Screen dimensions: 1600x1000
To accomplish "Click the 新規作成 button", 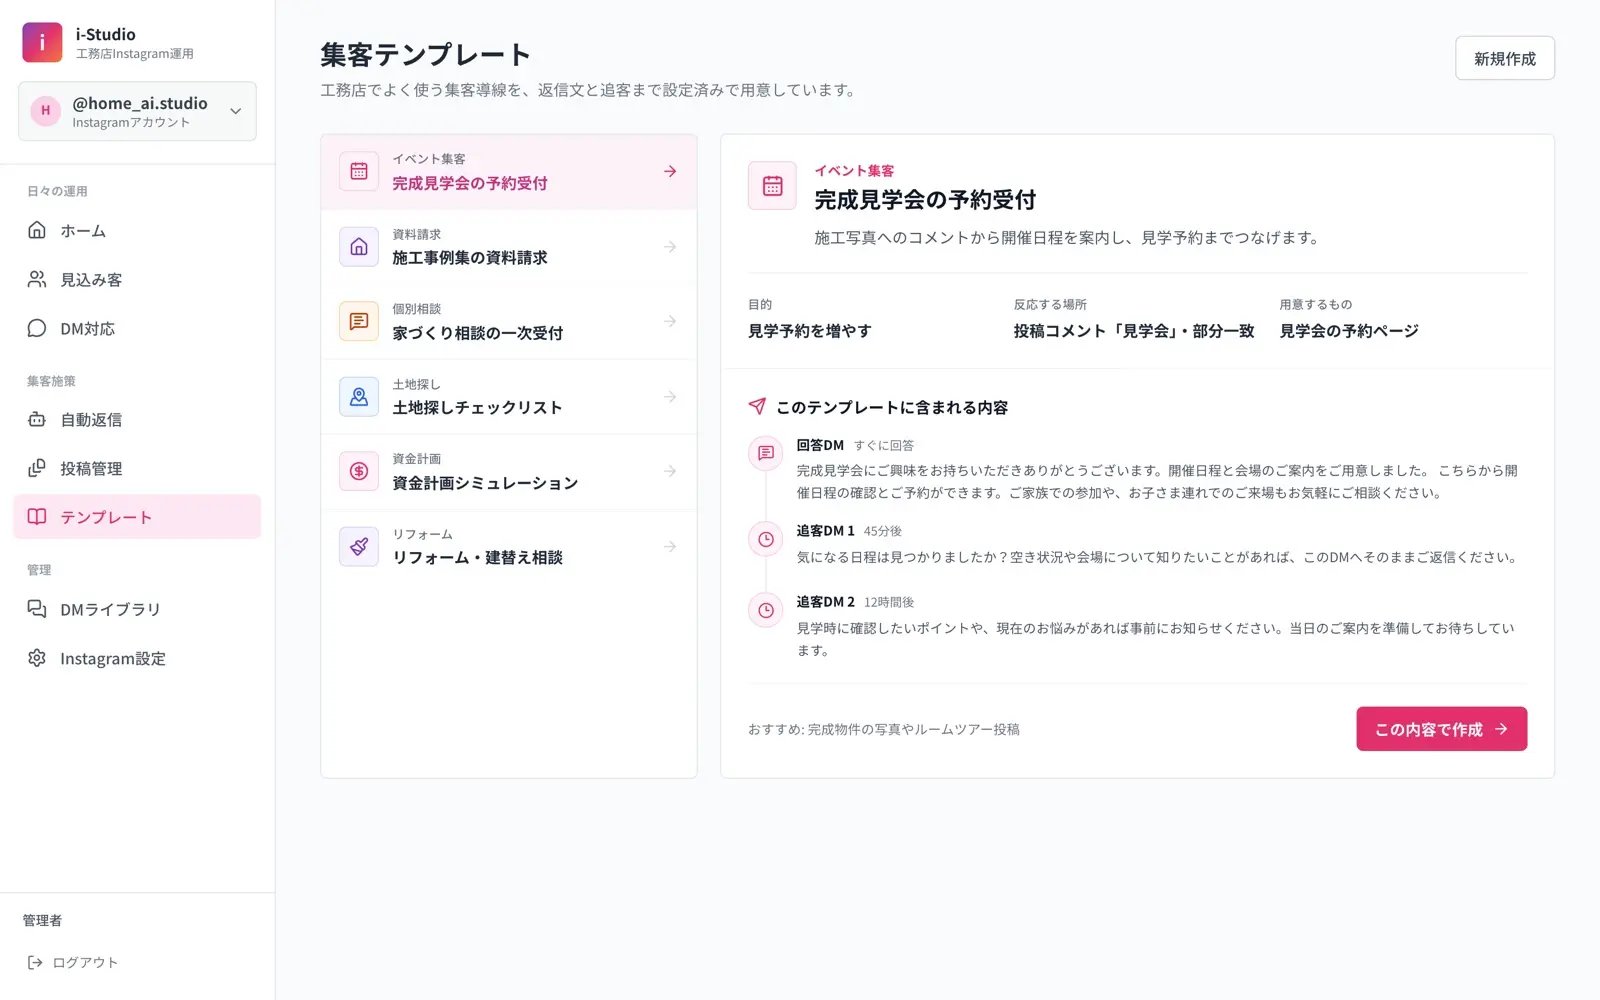I will point(1505,58).
